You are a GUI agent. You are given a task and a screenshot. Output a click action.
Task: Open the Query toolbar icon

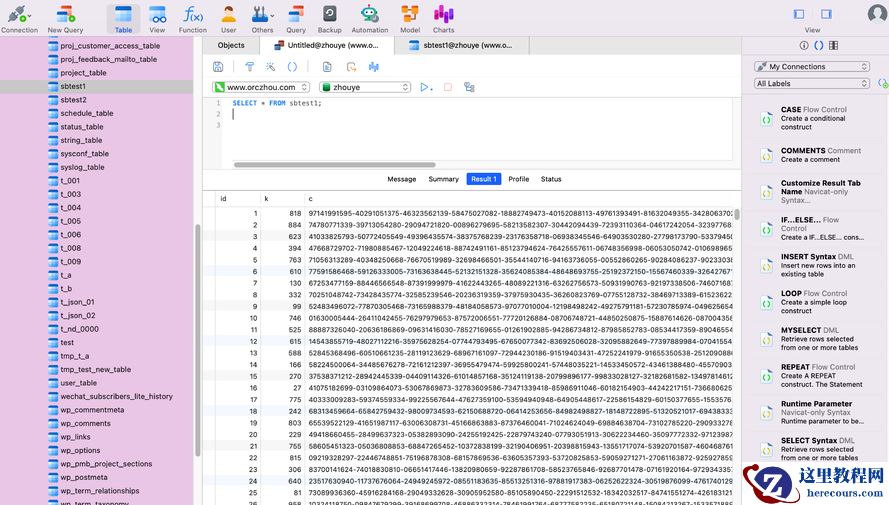click(x=295, y=19)
